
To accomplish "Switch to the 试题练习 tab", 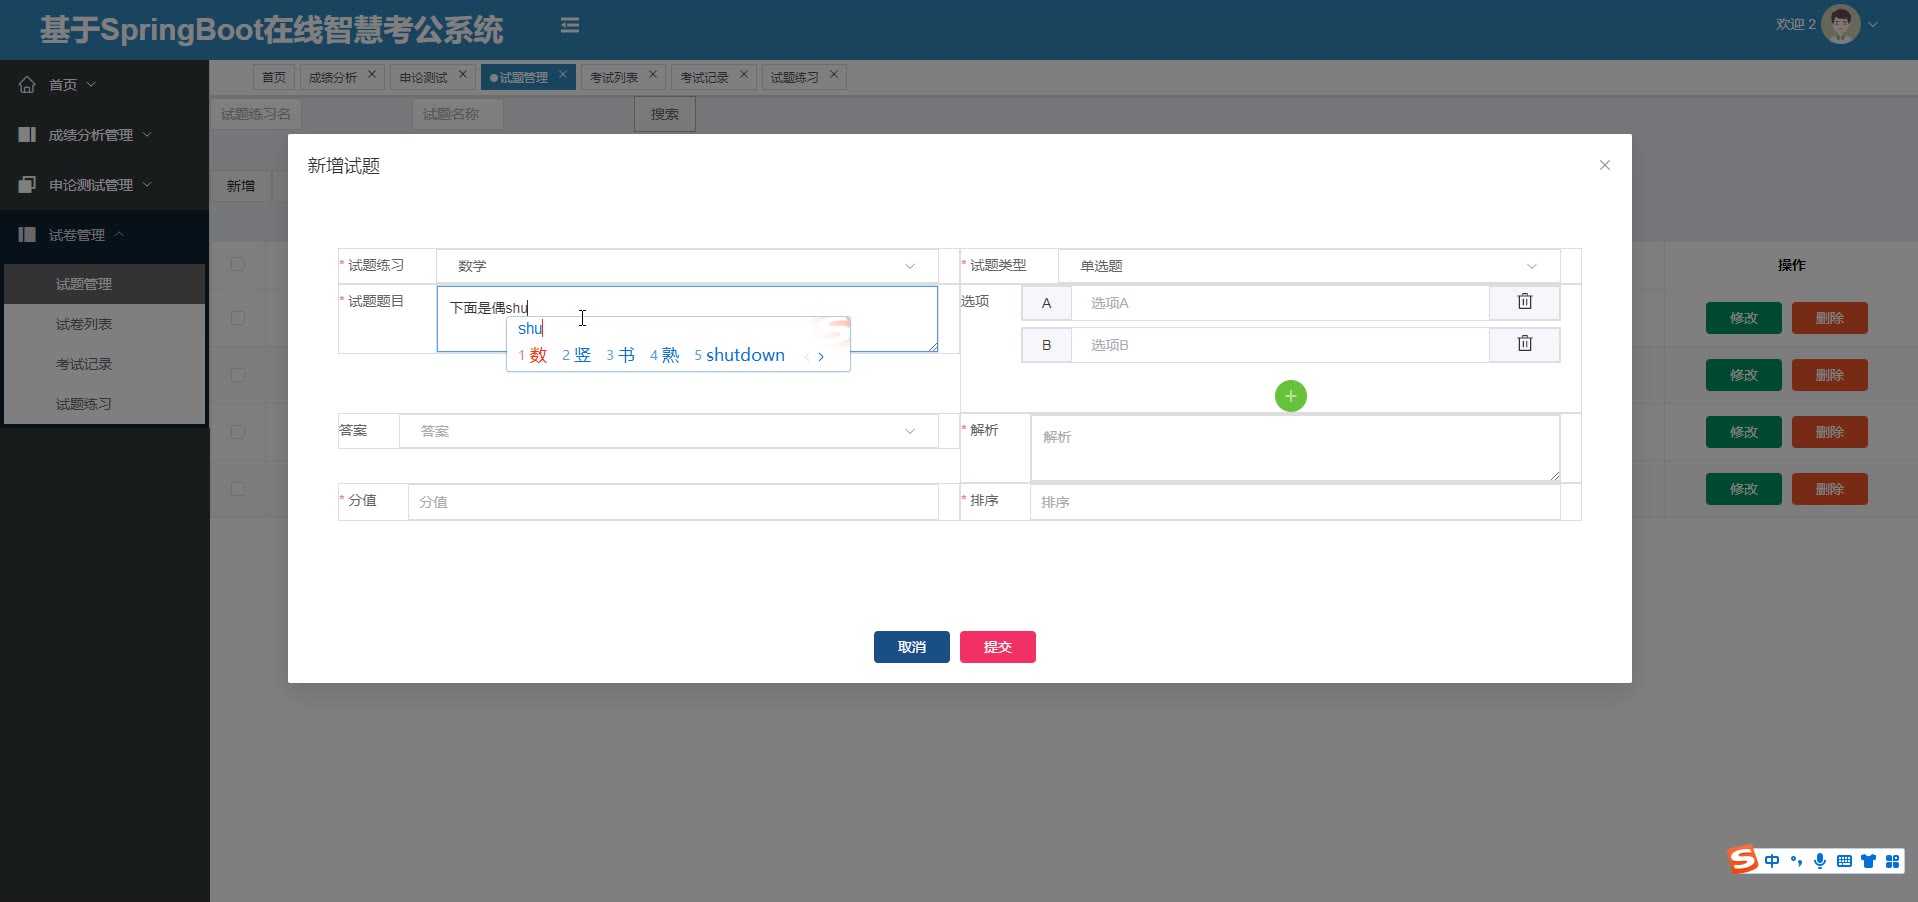I will coord(795,77).
